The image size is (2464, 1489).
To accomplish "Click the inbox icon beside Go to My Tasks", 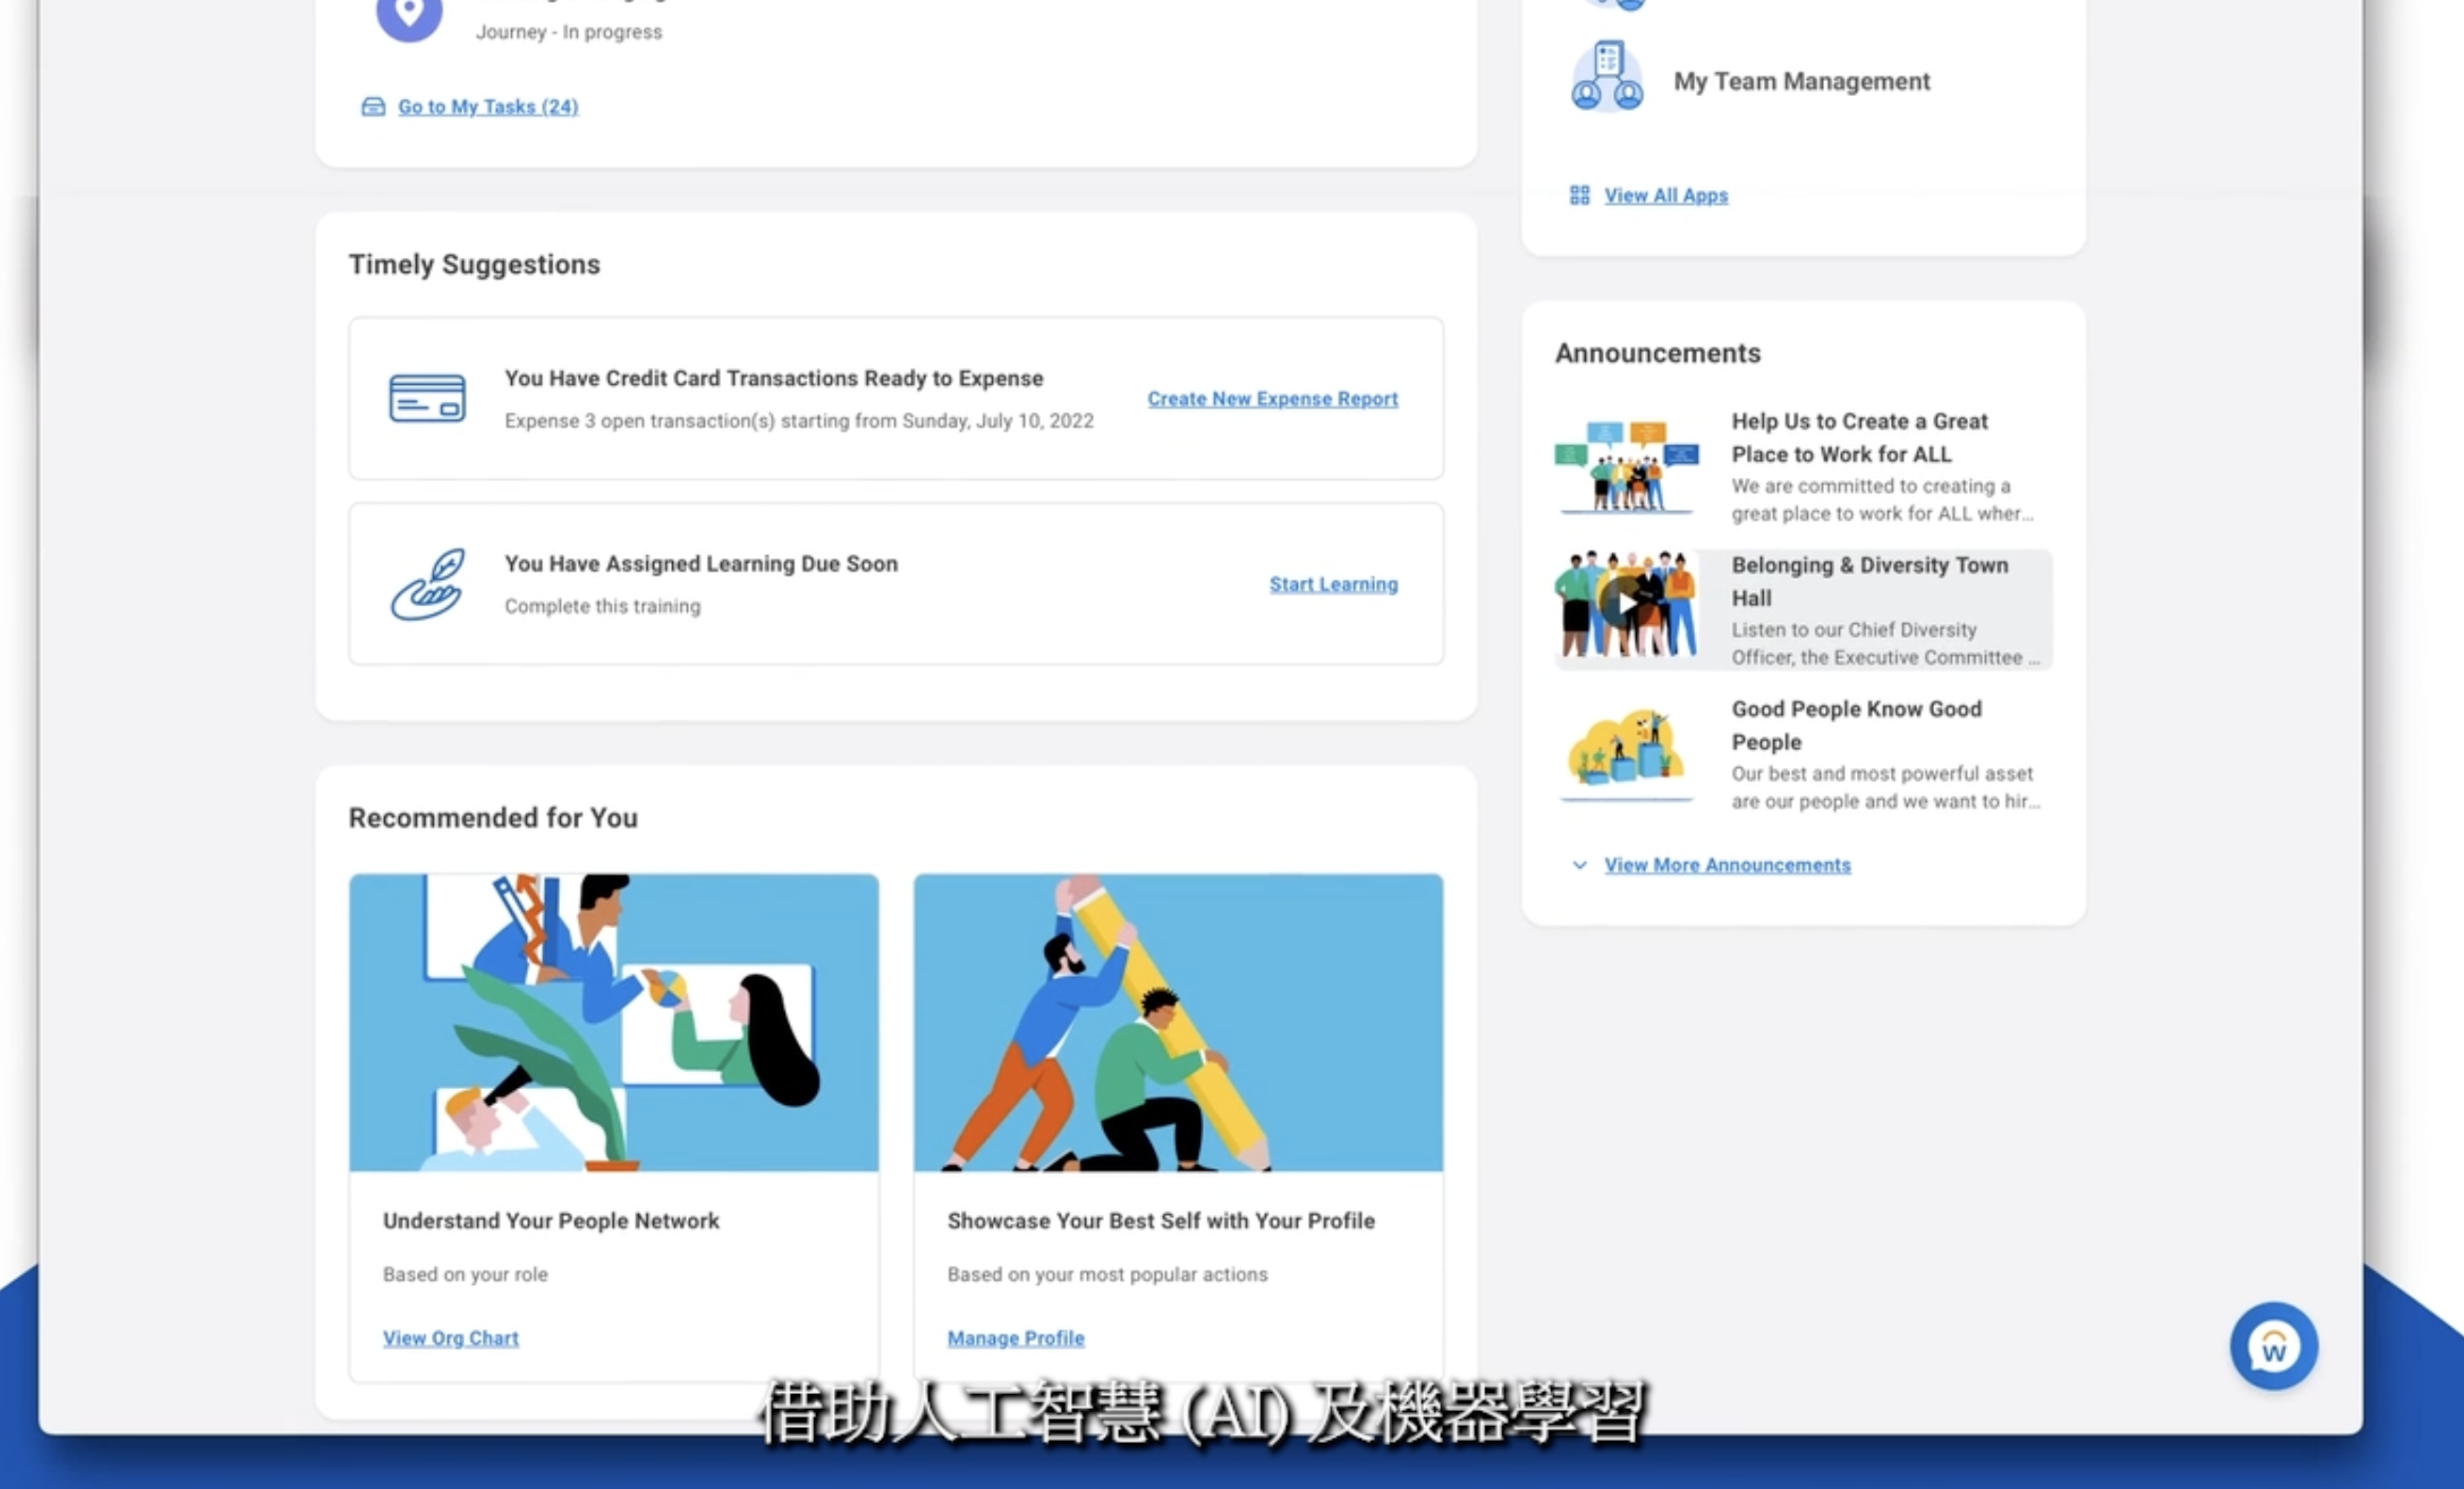I will click(x=371, y=105).
